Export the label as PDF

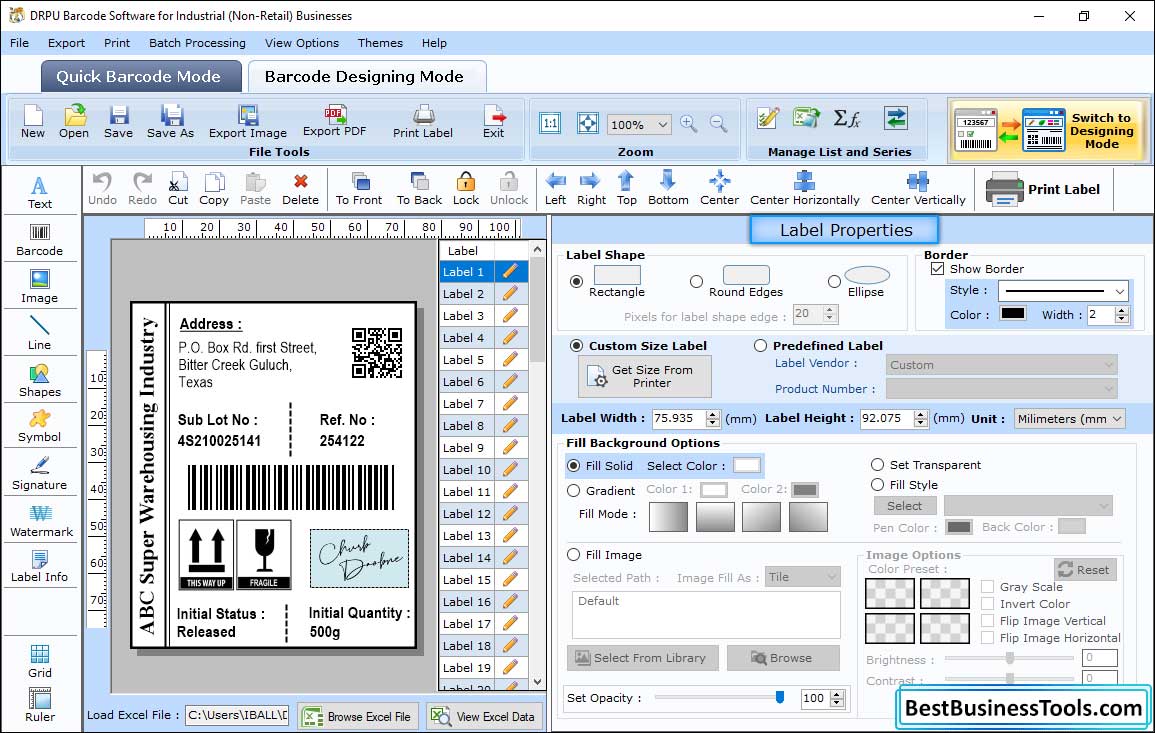pos(334,122)
